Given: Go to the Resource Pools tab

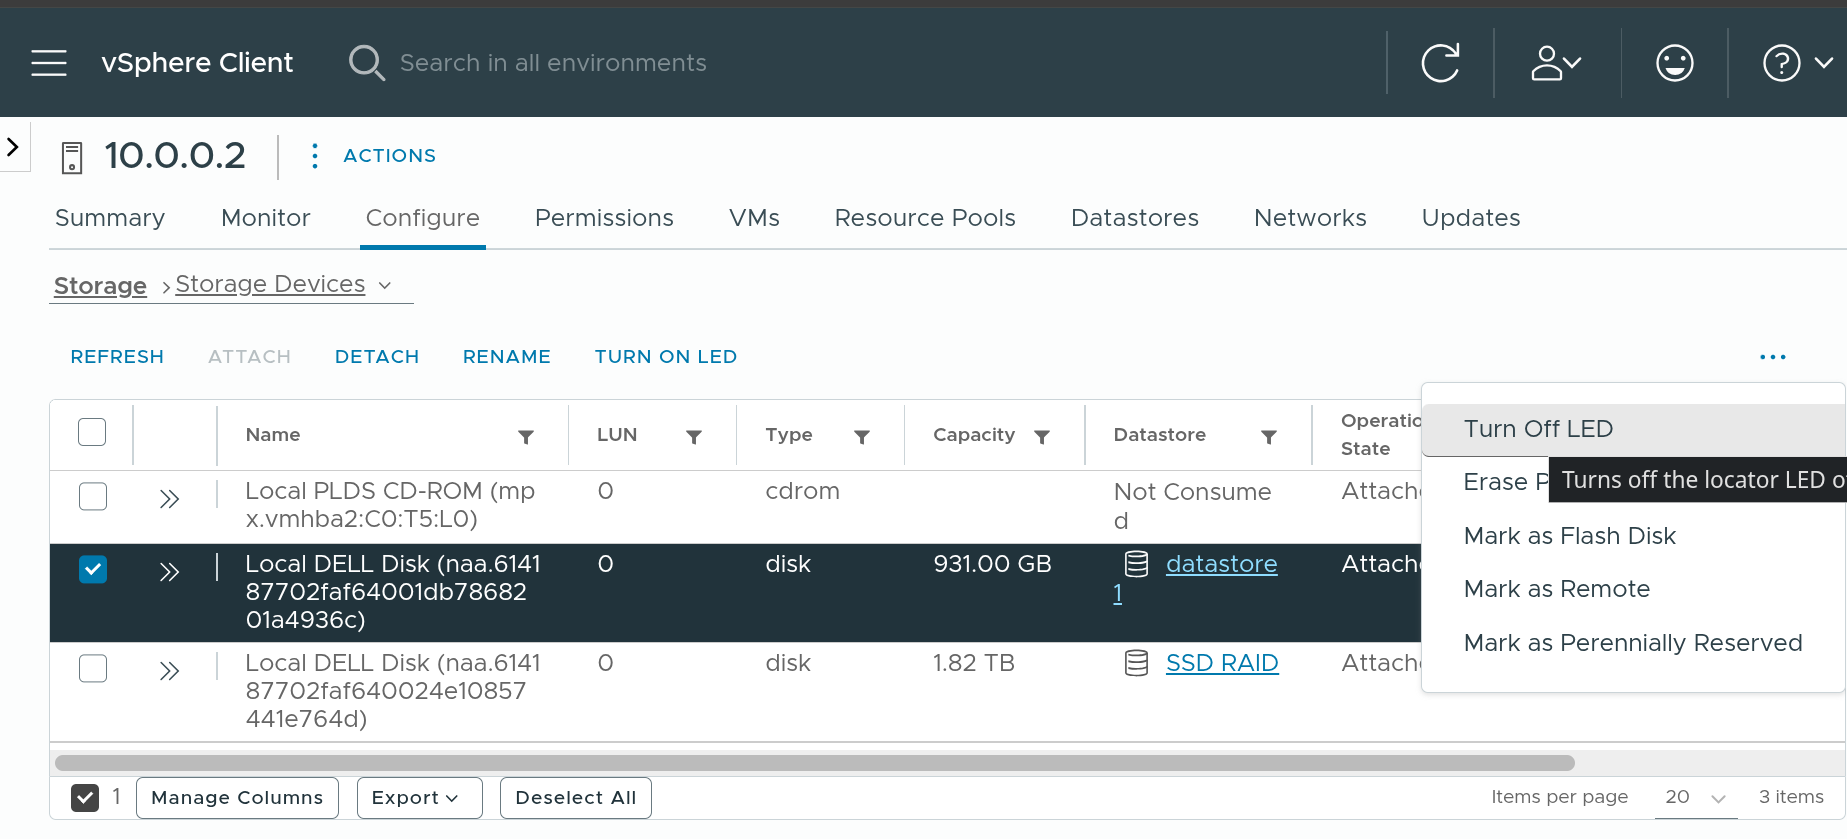Looking at the screenshot, I should 925,218.
